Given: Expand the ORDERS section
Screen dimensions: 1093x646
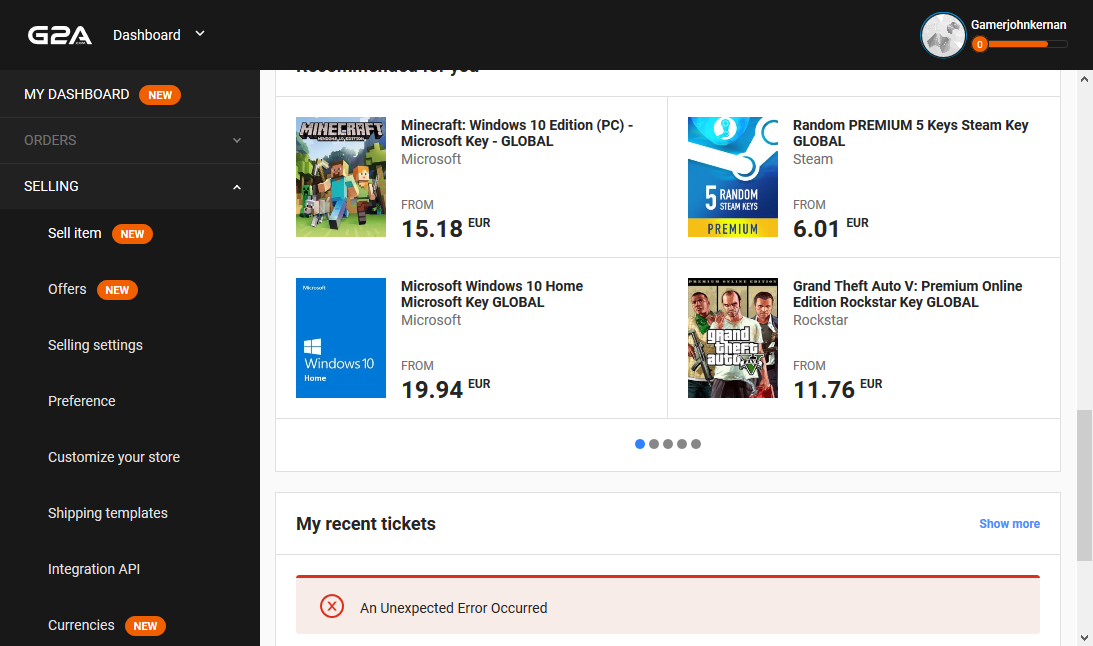Looking at the screenshot, I should pos(130,140).
